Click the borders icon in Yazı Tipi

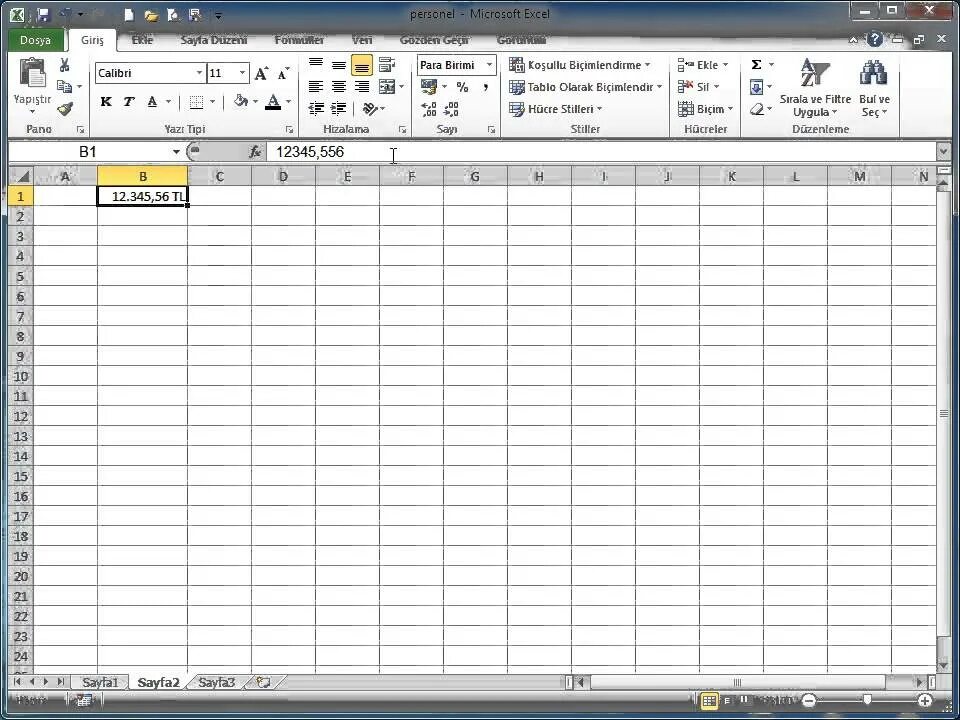pos(196,102)
